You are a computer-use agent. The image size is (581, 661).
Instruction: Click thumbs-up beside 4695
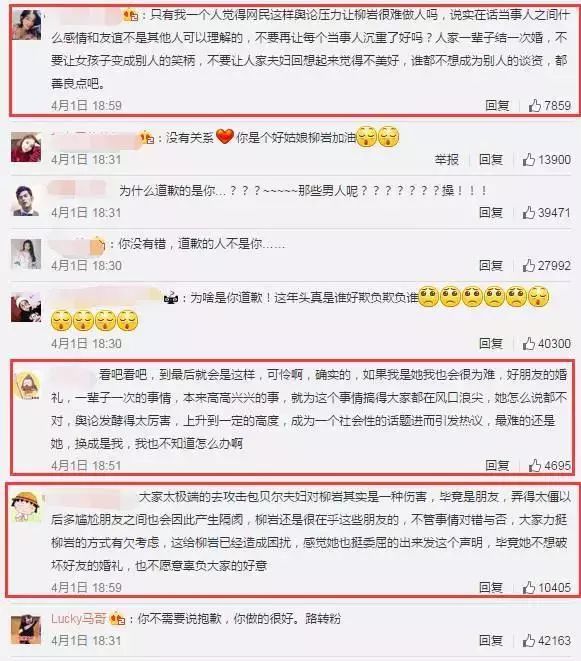(535, 465)
